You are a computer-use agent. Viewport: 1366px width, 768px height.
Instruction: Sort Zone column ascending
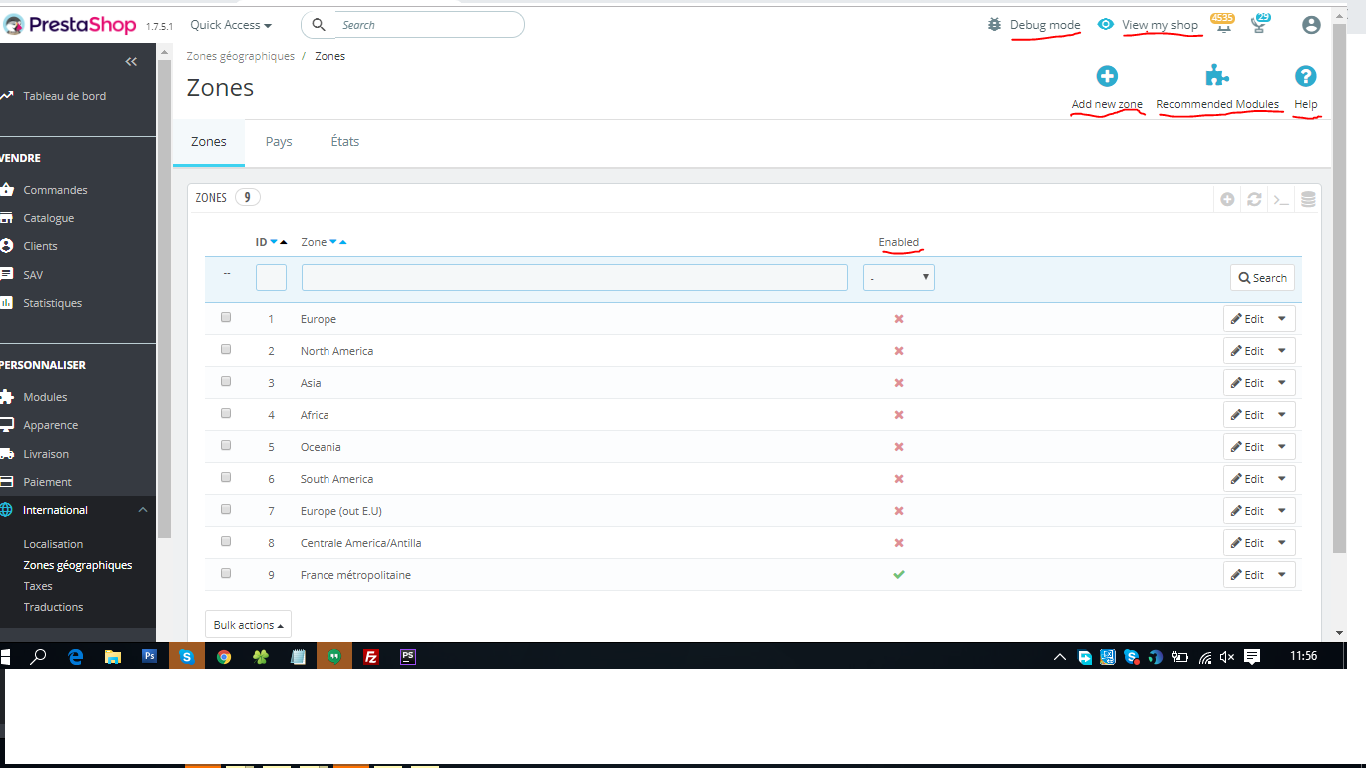point(343,242)
